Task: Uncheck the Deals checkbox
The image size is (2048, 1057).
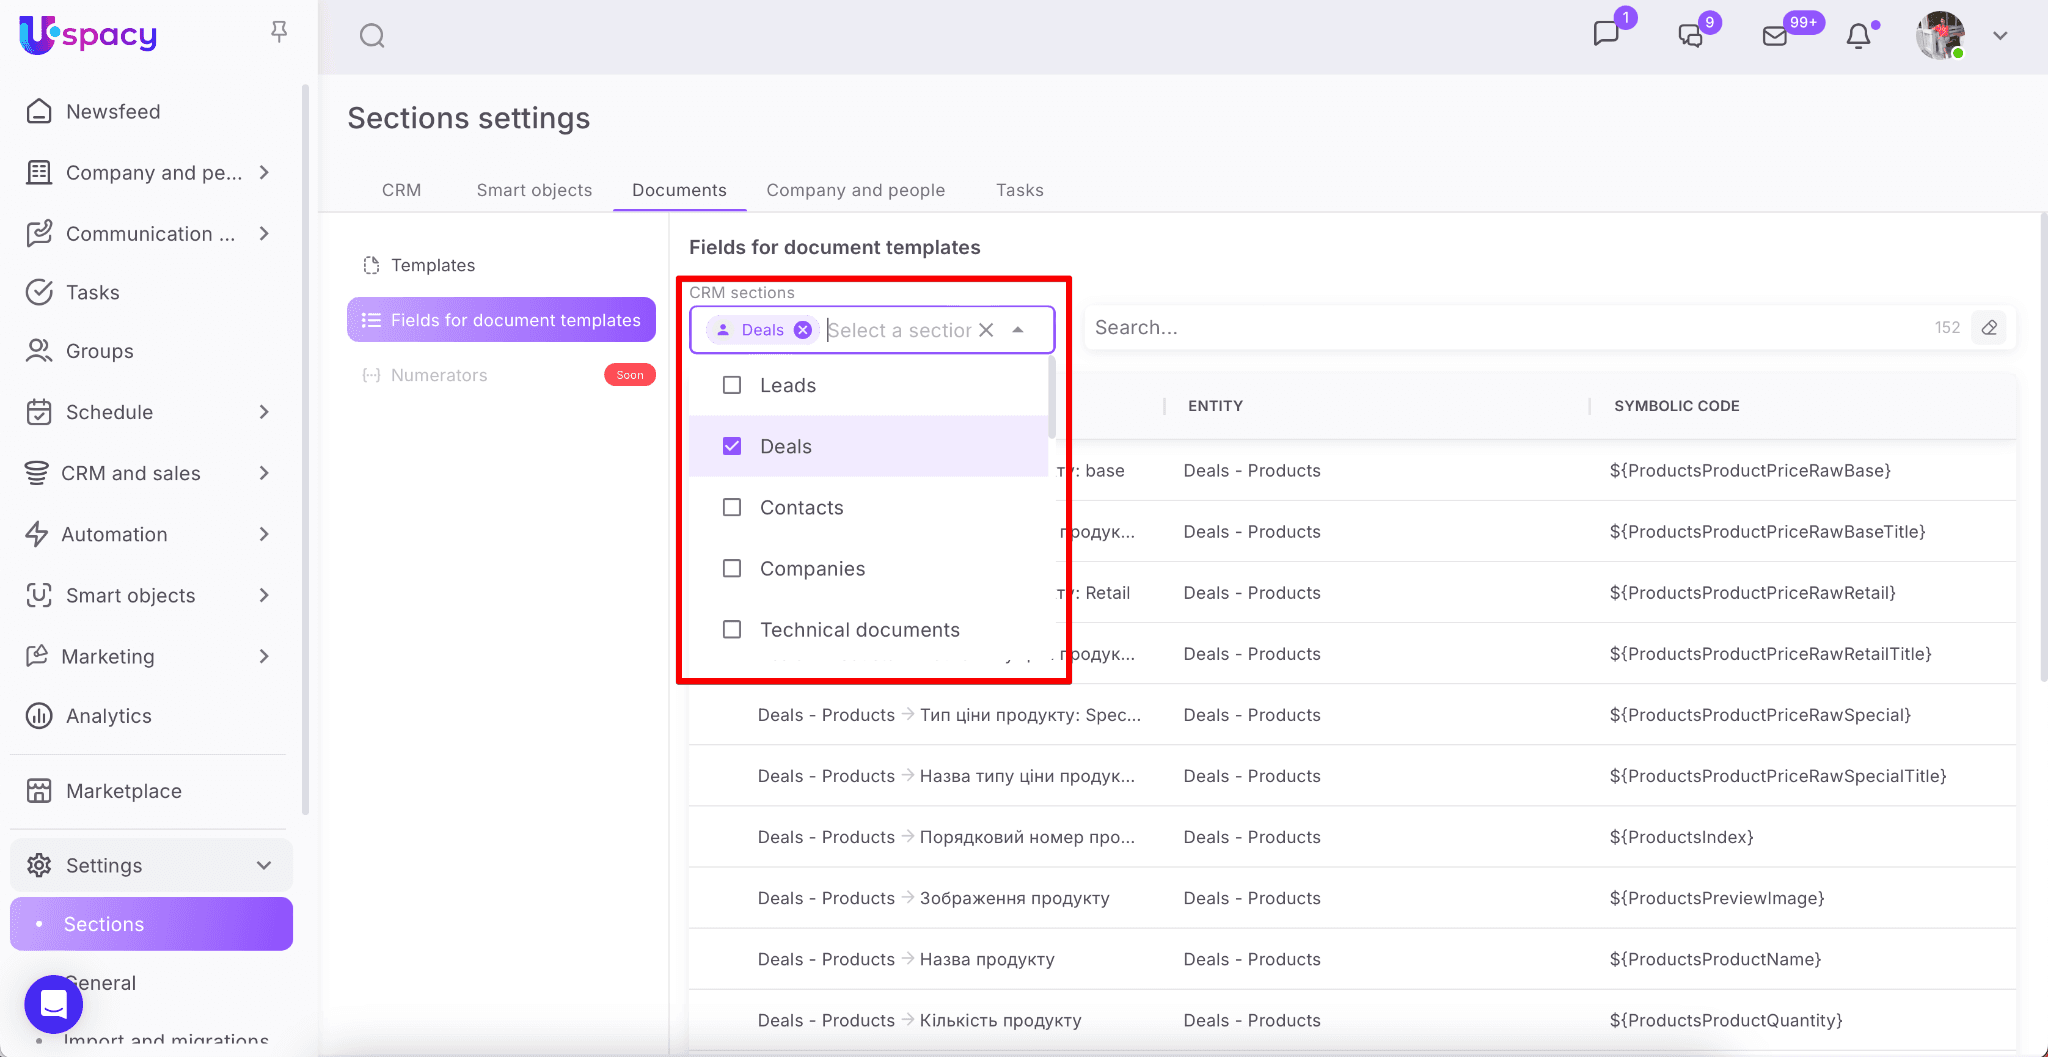Action: click(732, 446)
